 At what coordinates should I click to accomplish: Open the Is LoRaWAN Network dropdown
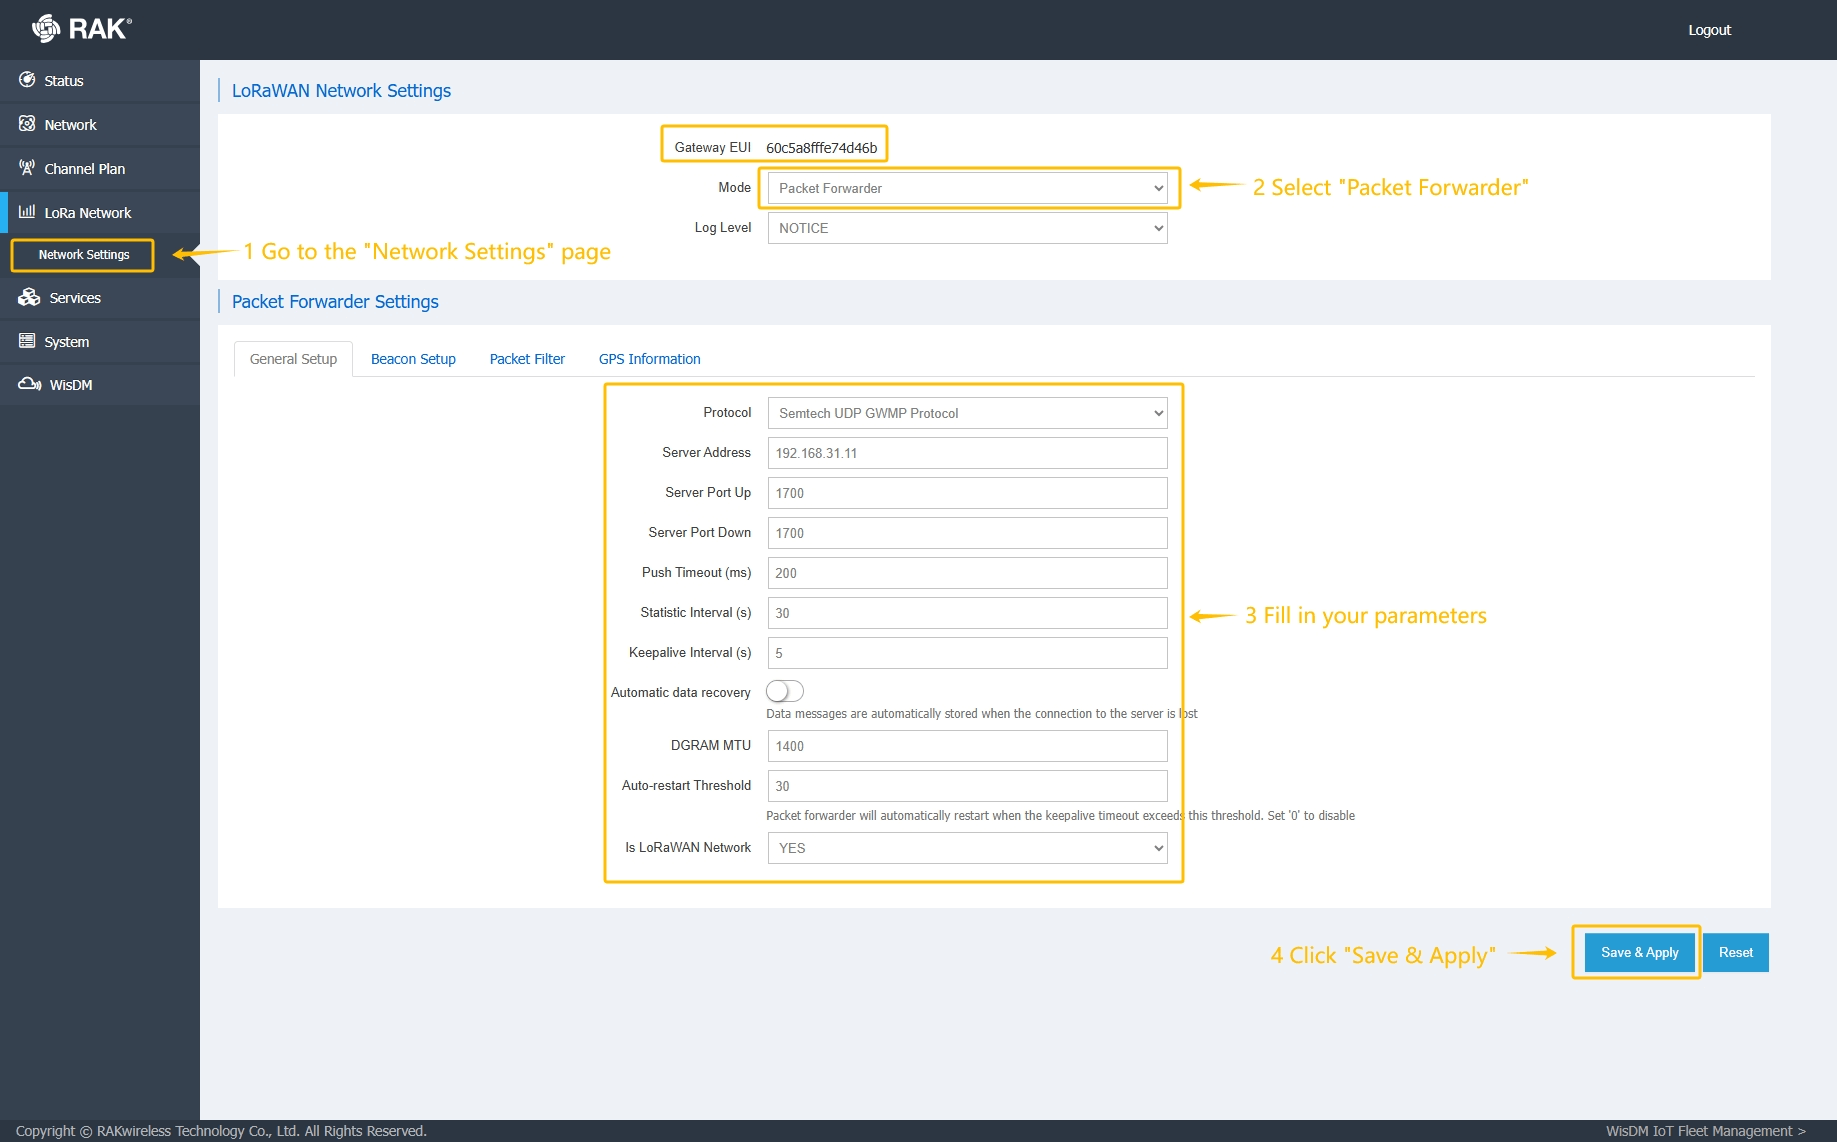click(x=967, y=848)
